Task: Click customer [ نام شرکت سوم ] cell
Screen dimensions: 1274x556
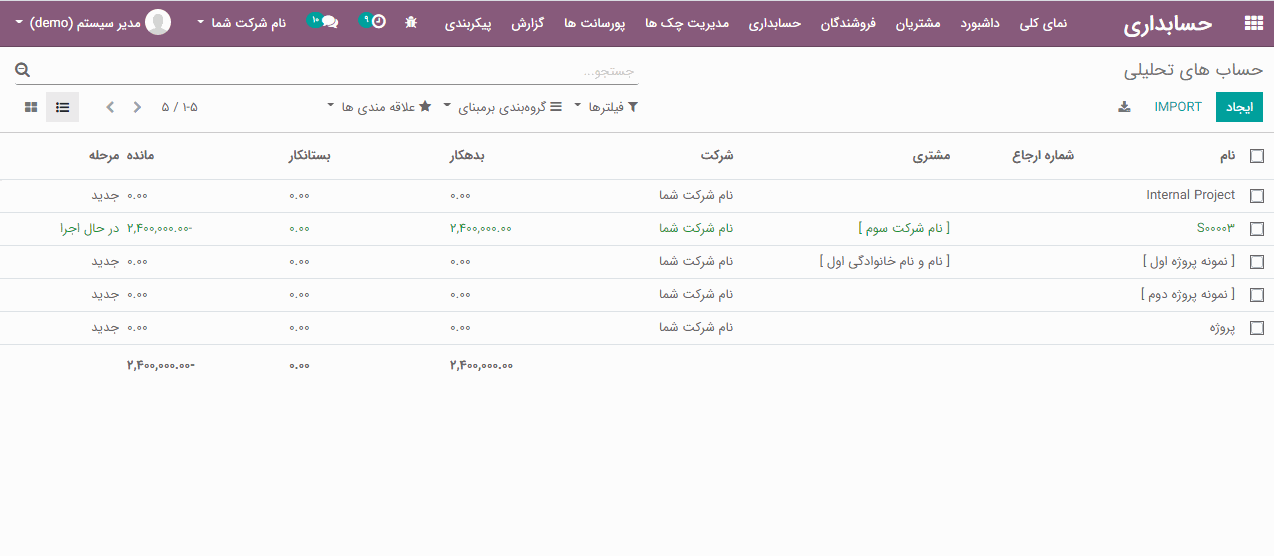Action: [904, 229]
